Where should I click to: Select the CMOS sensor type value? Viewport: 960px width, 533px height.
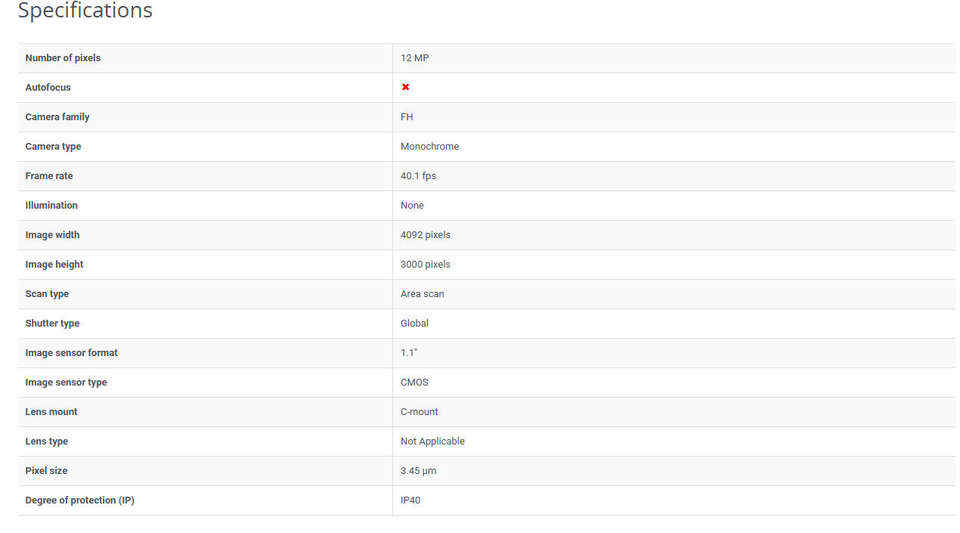click(x=414, y=382)
